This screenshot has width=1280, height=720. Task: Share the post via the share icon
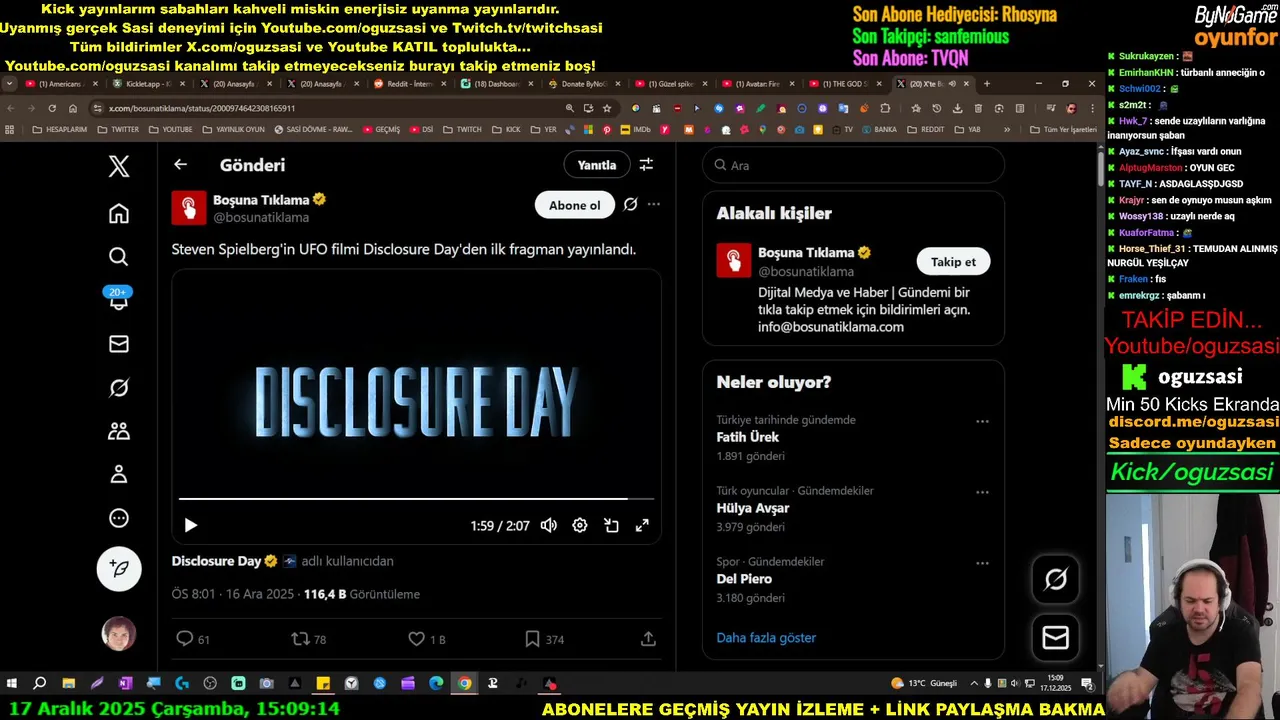pos(648,639)
